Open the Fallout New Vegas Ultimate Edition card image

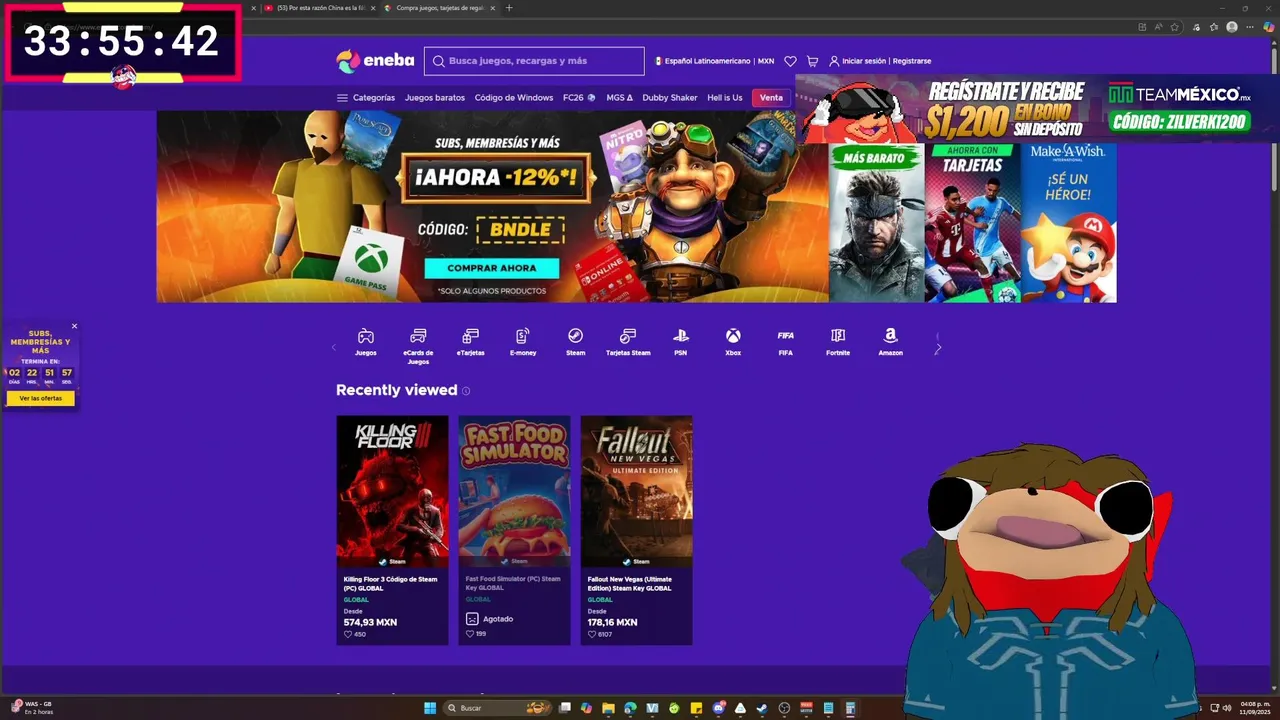coord(636,491)
